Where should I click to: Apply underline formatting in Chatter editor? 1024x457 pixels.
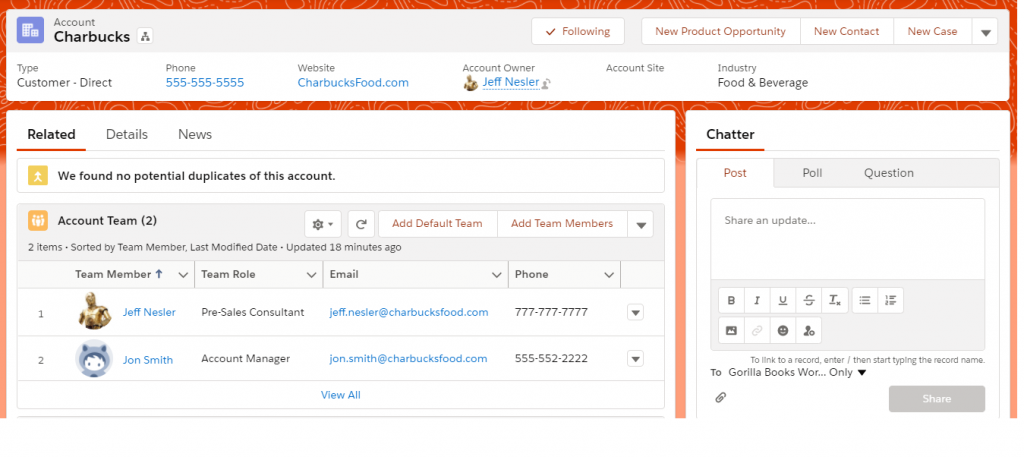coord(782,300)
